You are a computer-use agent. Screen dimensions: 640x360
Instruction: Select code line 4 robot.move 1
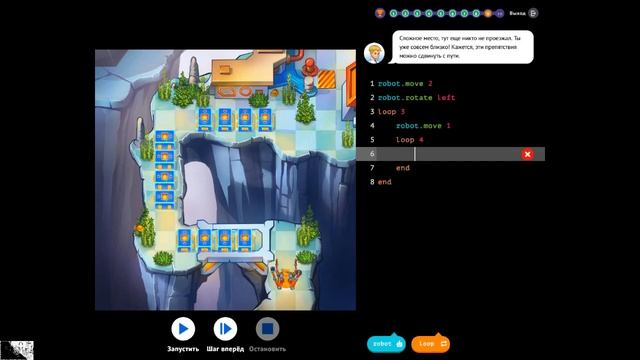pos(423,126)
